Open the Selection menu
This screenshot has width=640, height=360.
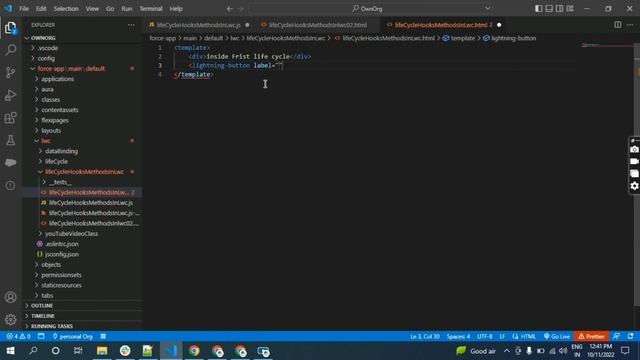tap(66, 9)
